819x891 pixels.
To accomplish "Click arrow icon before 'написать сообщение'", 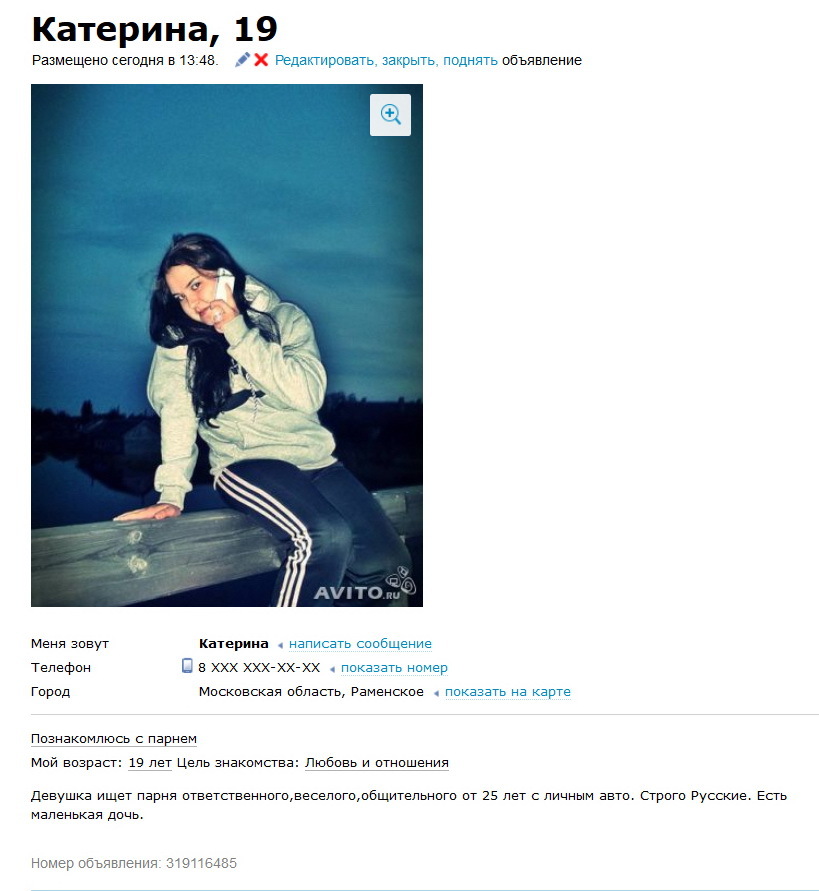I will click(280, 645).
